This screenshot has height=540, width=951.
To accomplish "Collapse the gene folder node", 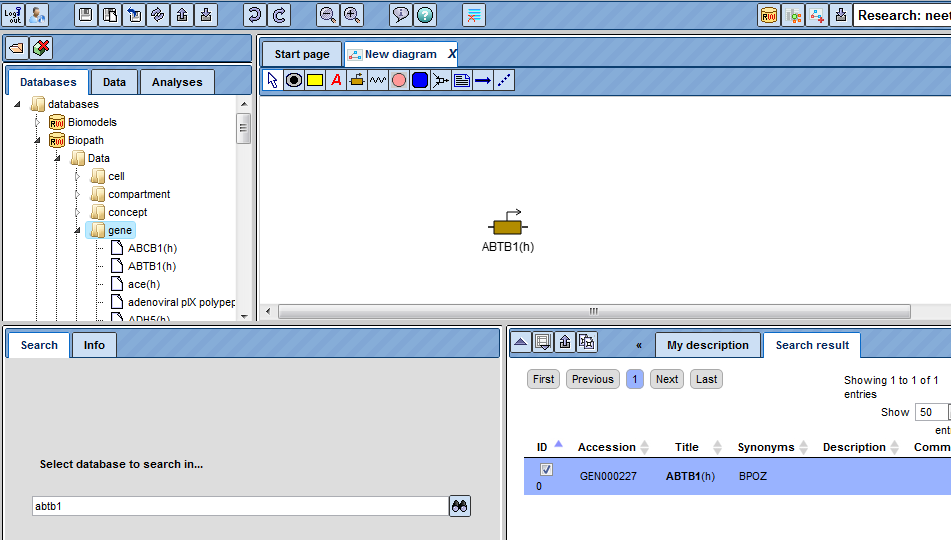I will (78, 231).
